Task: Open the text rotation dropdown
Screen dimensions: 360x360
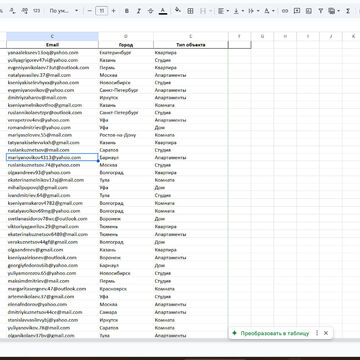Action: pyautogui.click(x=269, y=11)
